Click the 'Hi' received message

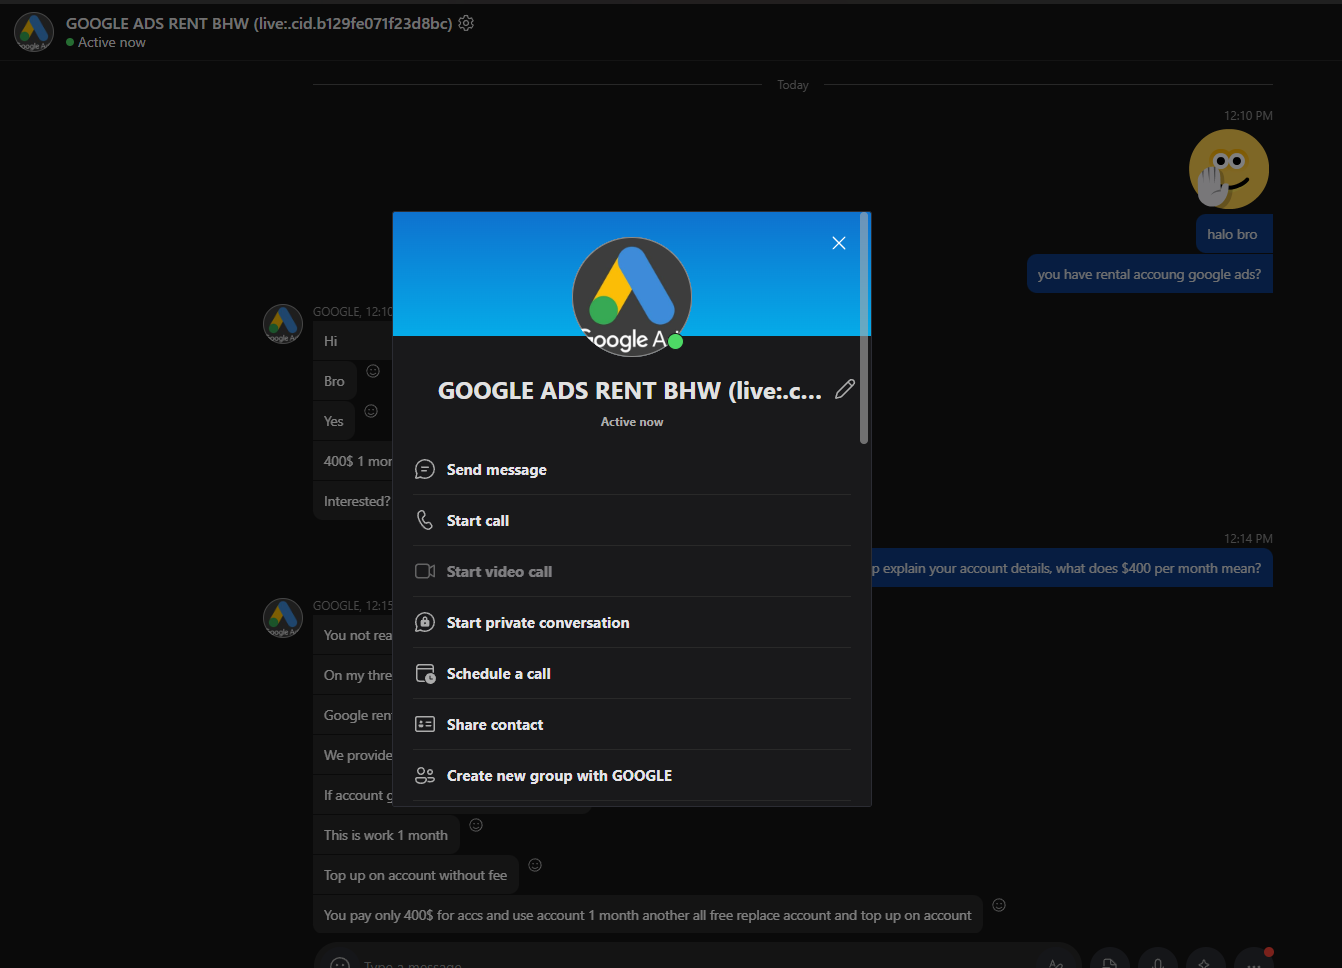click(352, 341)
